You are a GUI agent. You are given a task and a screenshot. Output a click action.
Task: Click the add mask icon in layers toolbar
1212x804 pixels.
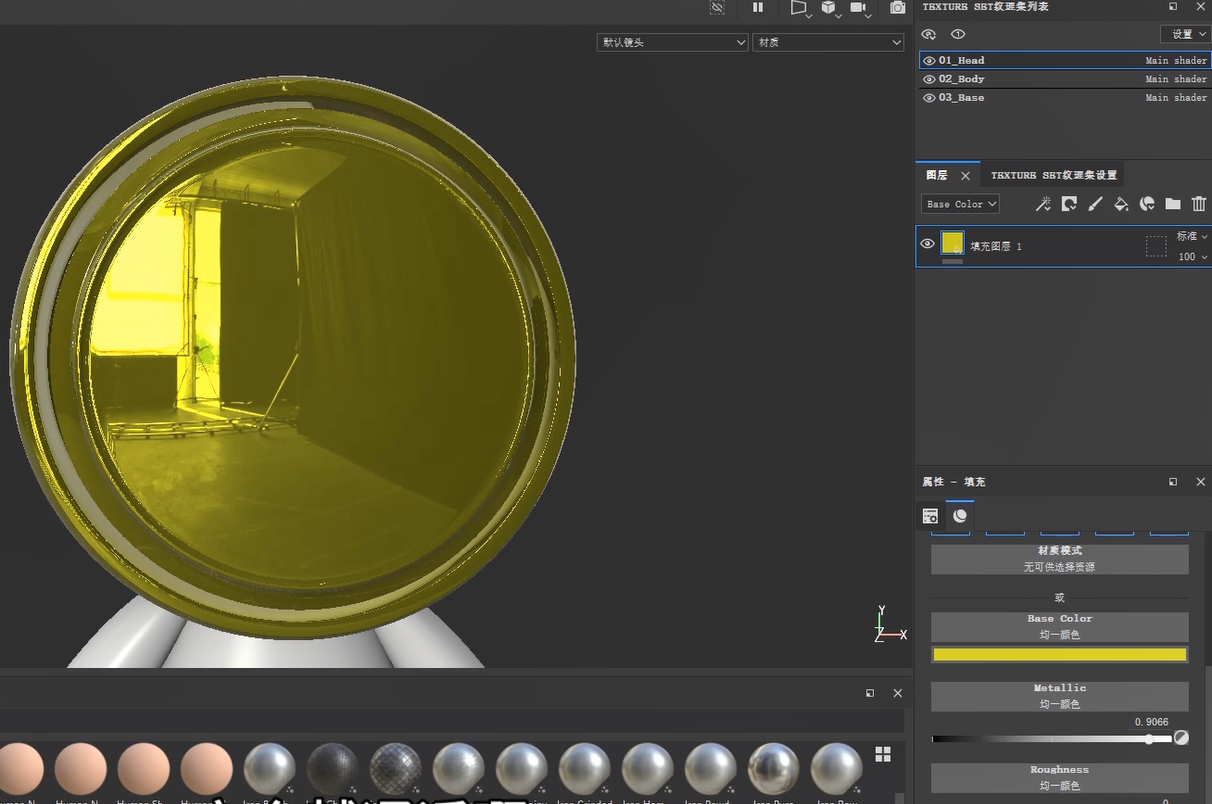(x=1069, y=204)
